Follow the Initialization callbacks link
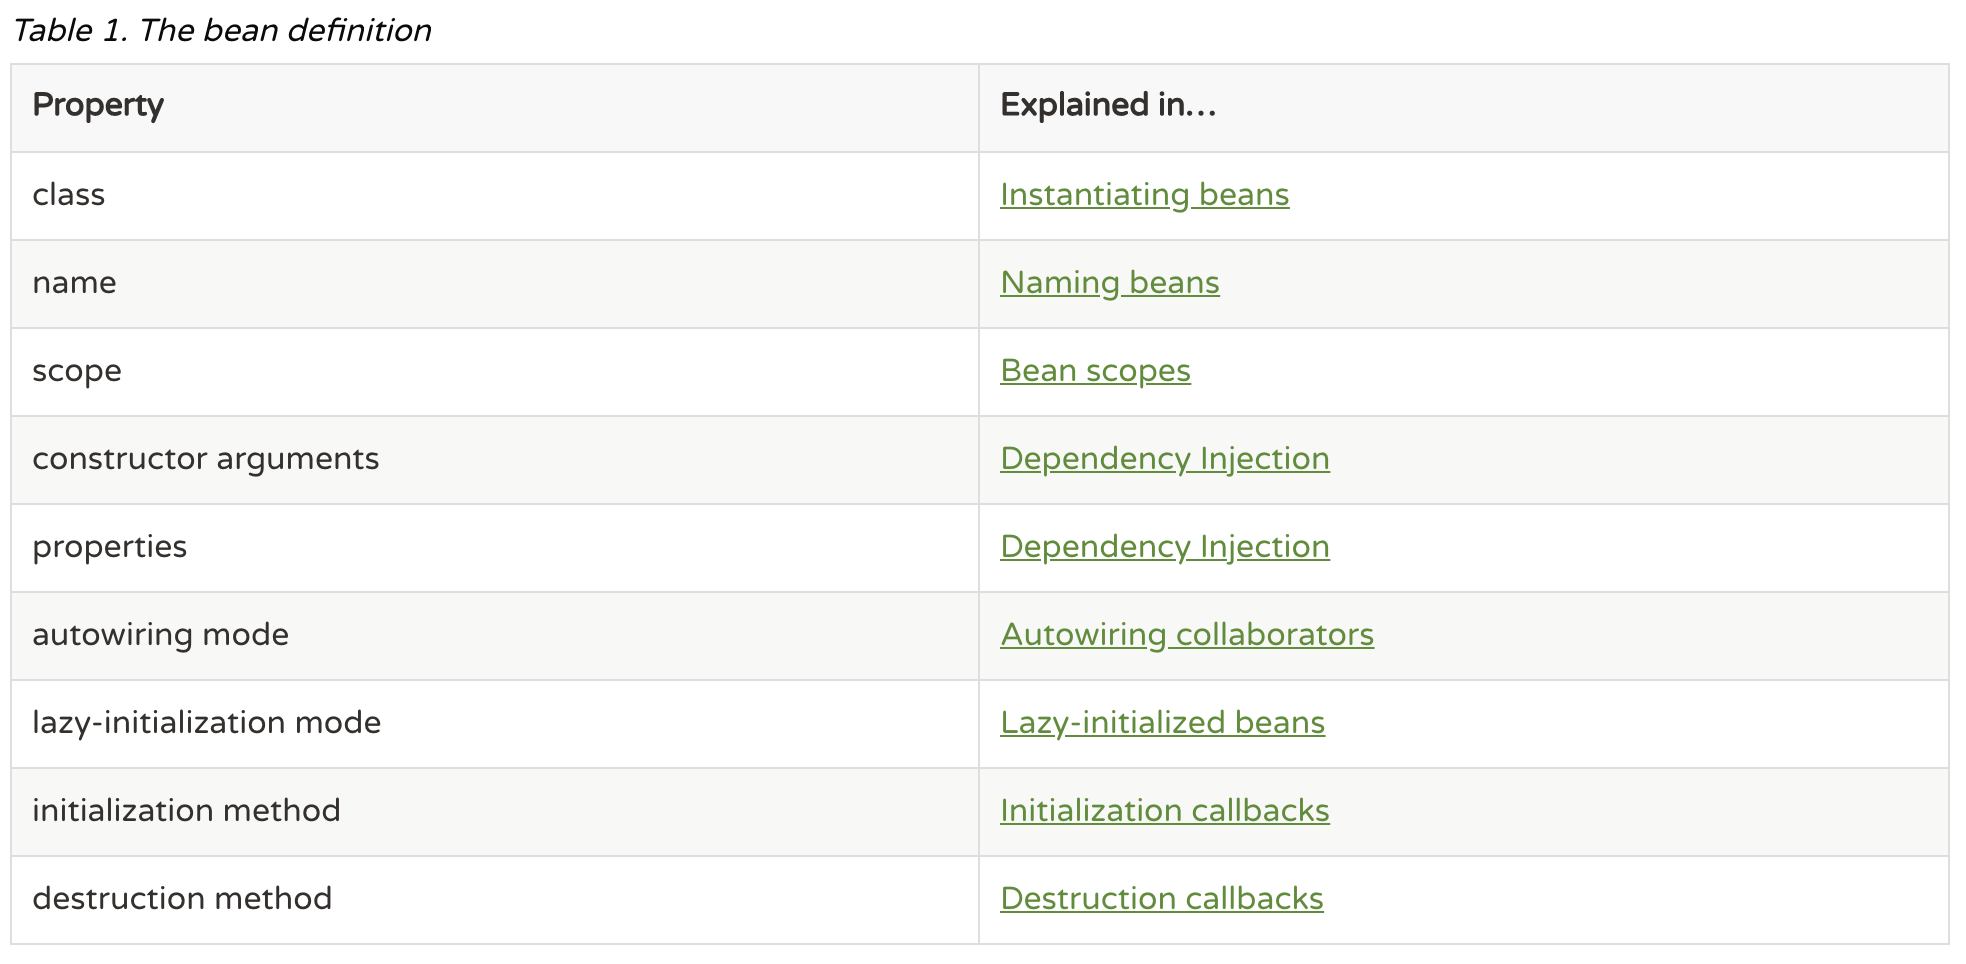 (x=1164, y=811)
